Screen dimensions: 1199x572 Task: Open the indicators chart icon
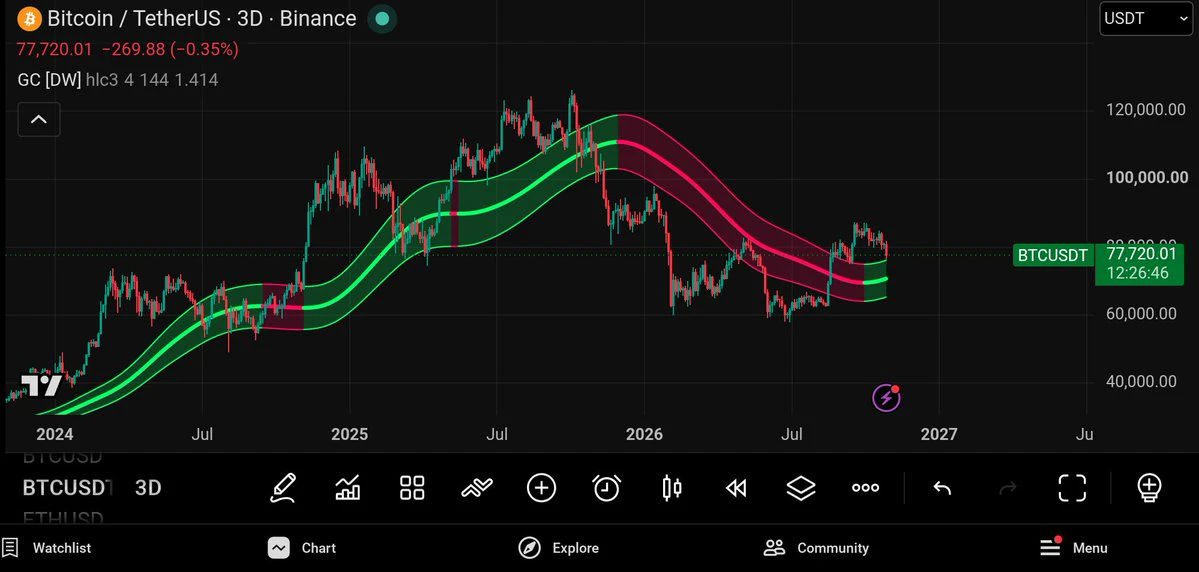click(x=348, y=487)
